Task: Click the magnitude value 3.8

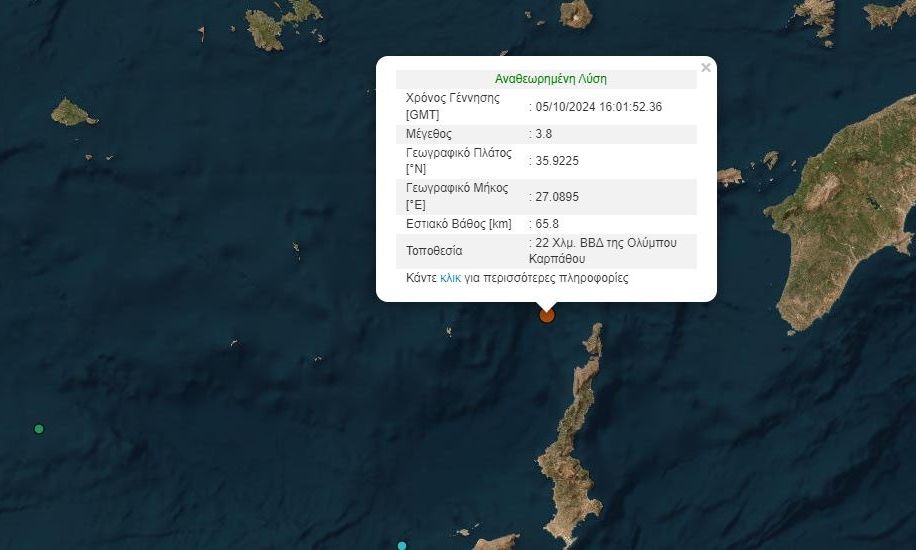Action: (544, 134)
